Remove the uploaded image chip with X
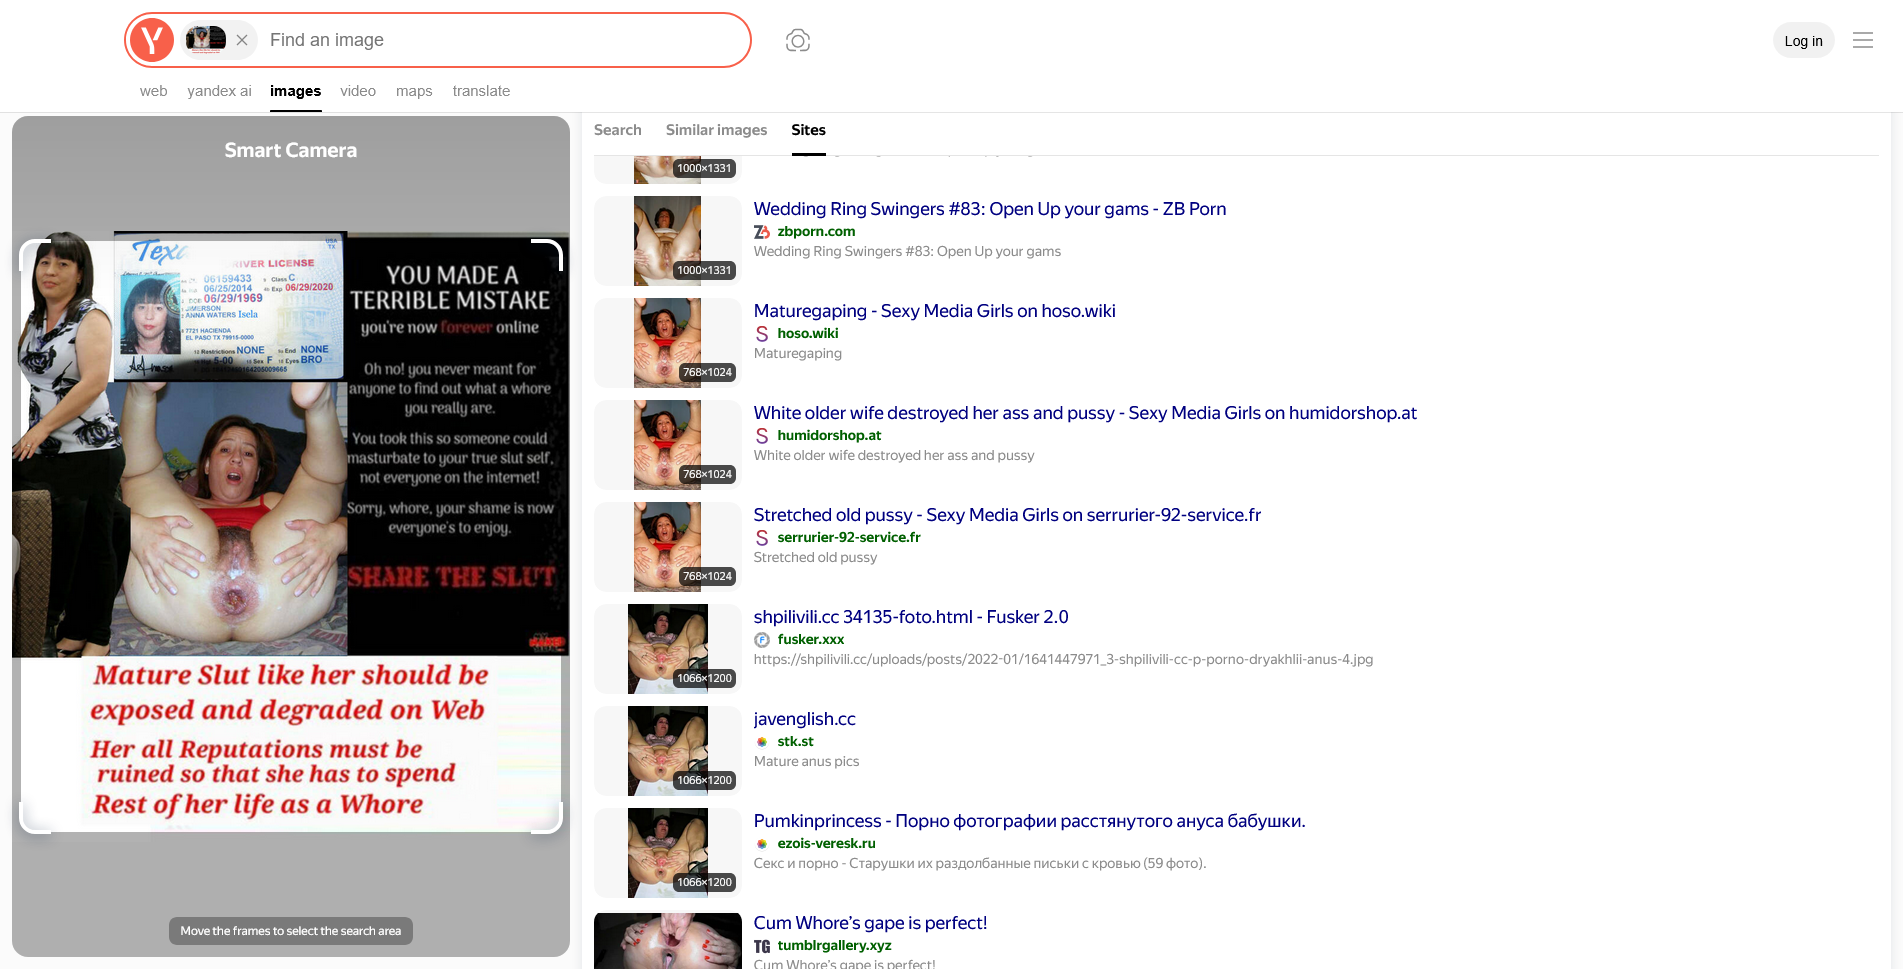Screen dimensions: 1903x969 (242, 40)
